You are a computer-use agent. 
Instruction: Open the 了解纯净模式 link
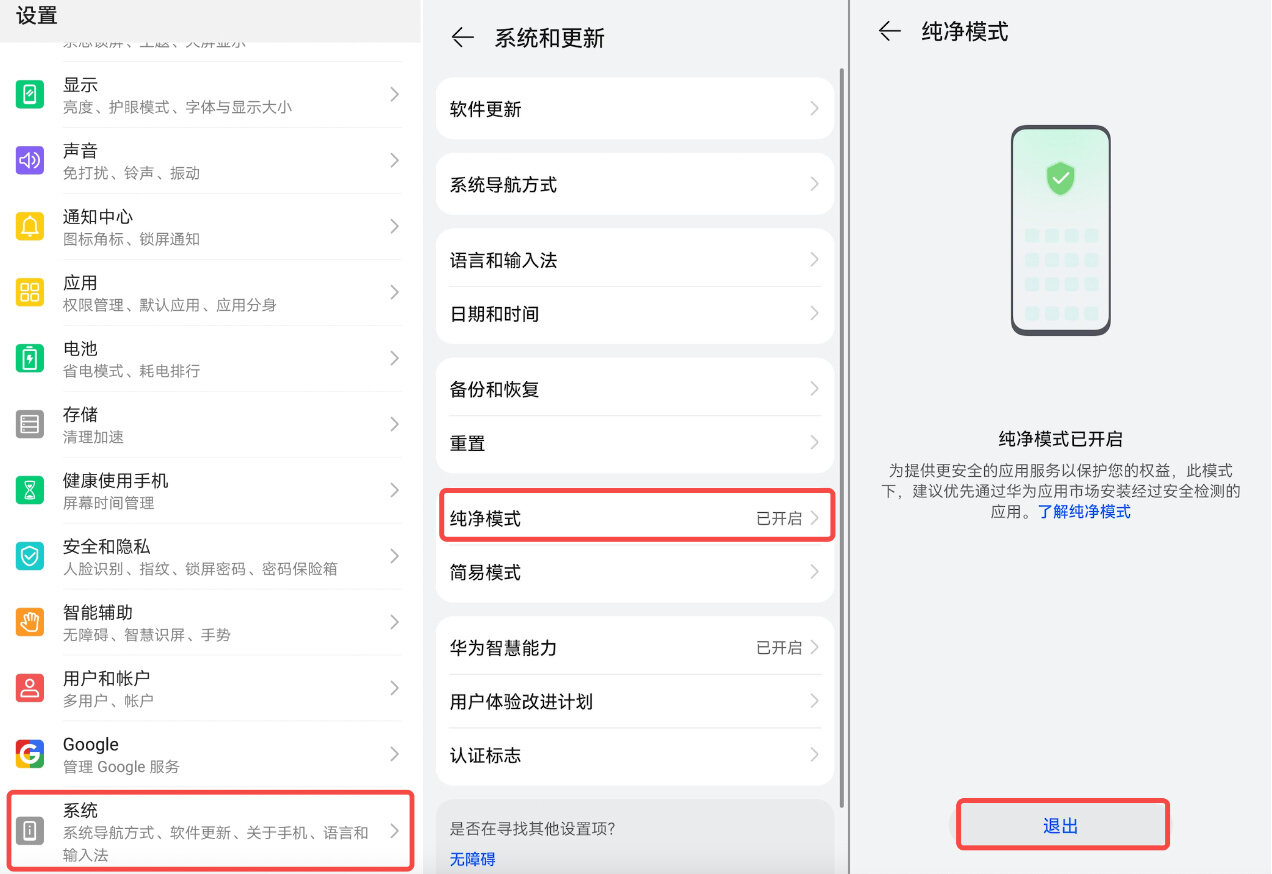pyautogui.click(x=1084, y=511)
